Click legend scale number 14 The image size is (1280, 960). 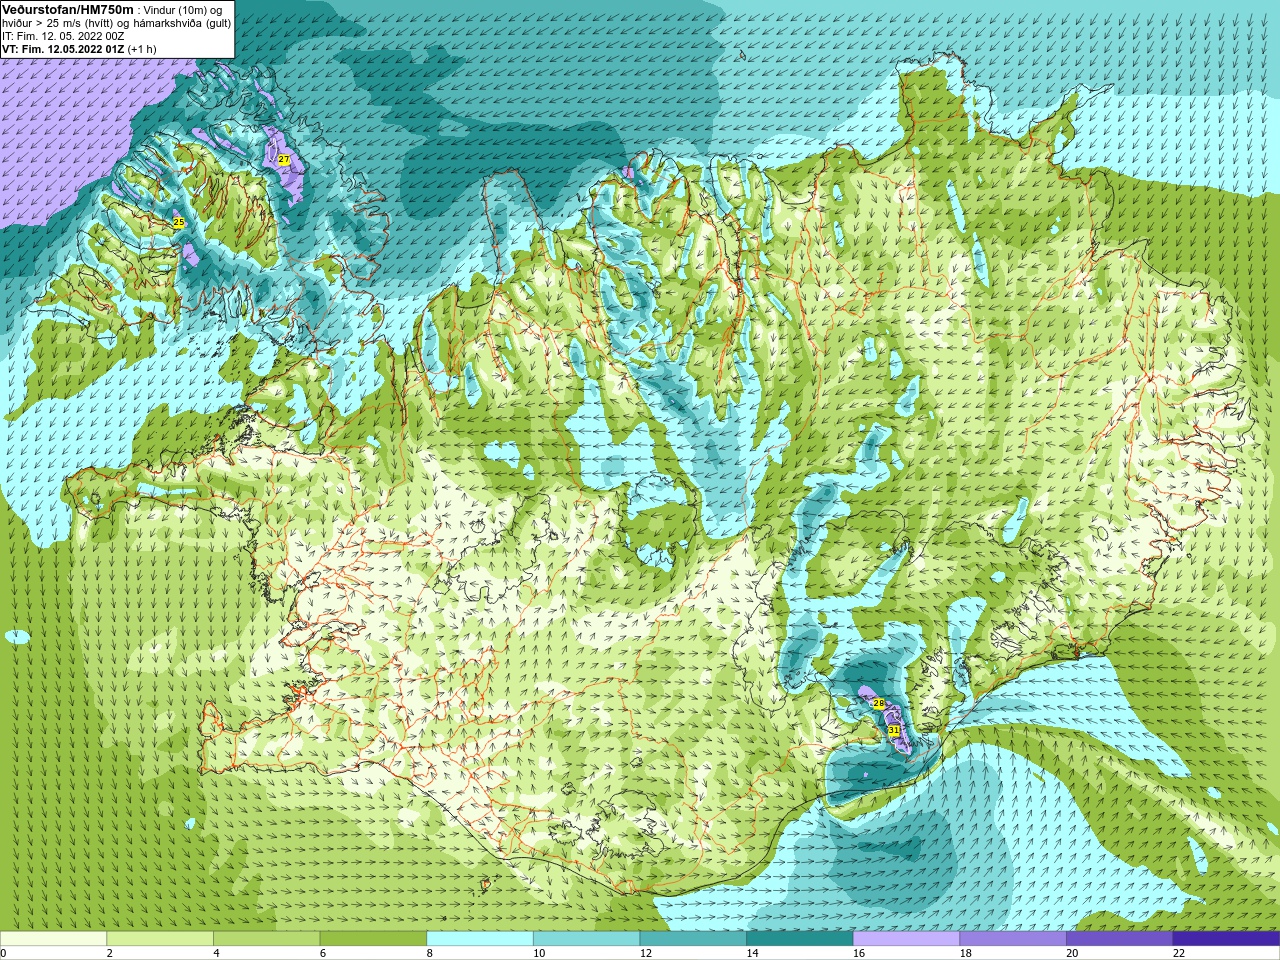point(752,953)
